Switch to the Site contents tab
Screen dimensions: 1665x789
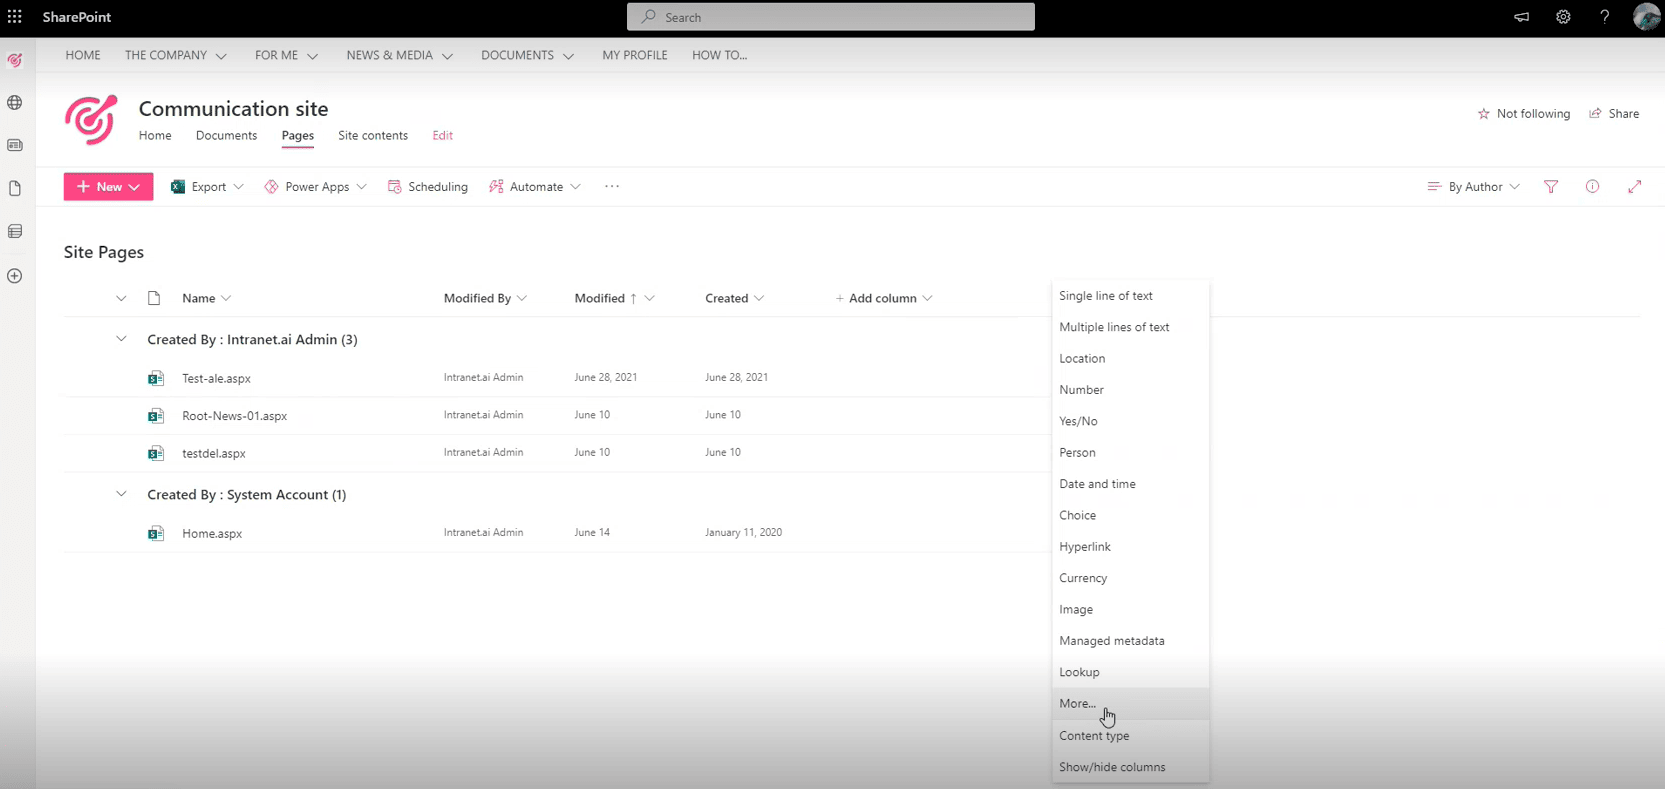372,135
